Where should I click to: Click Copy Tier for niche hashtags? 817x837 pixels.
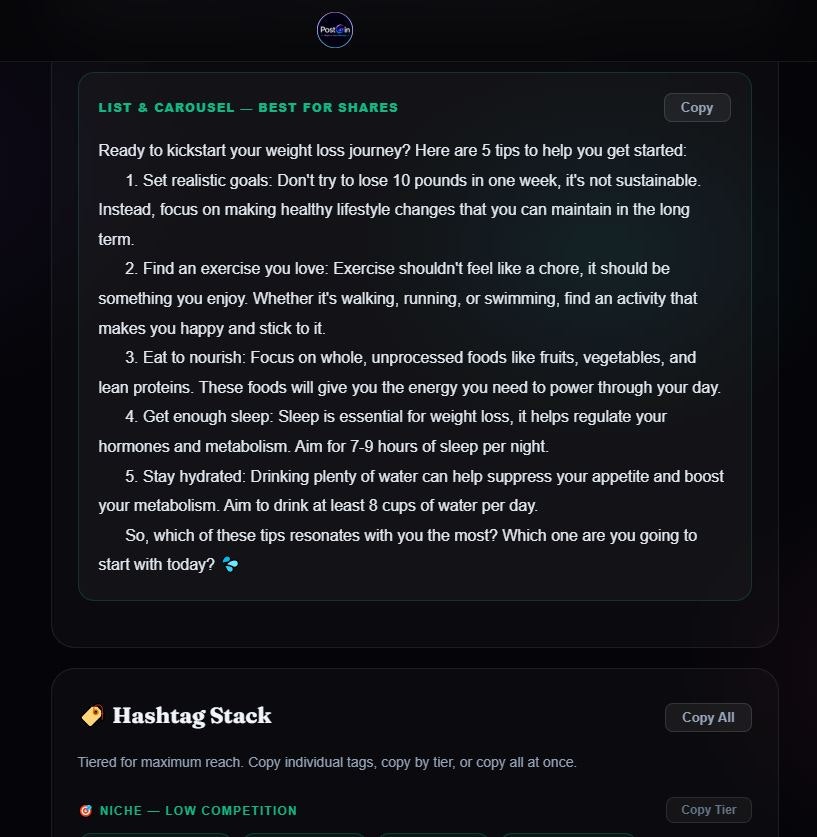(x=709, y=810)
